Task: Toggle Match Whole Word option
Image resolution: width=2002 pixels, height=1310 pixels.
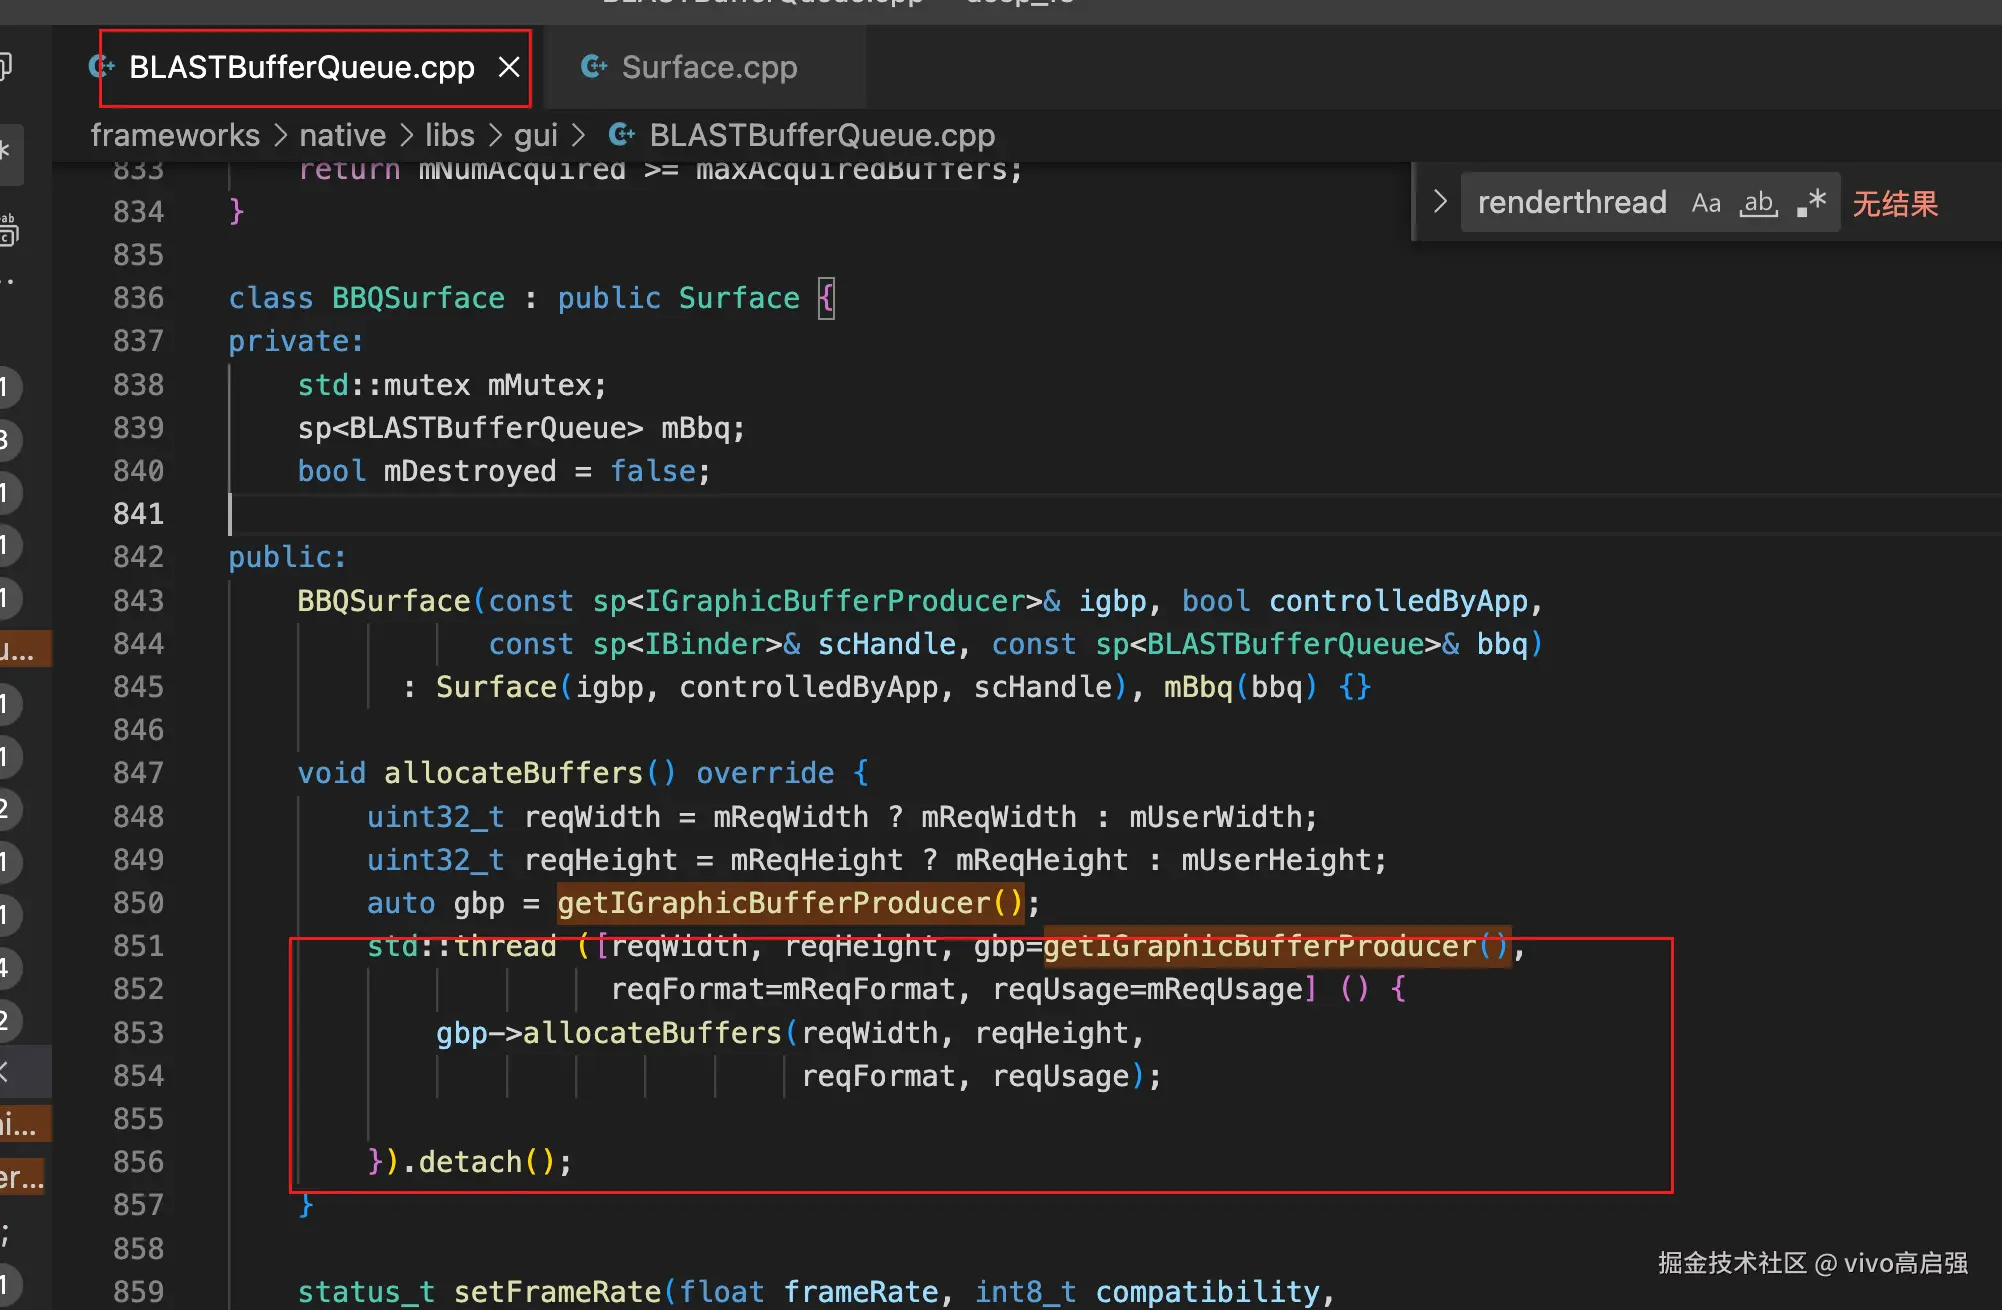Action: pyautogui.click(x=1758, y=203)
